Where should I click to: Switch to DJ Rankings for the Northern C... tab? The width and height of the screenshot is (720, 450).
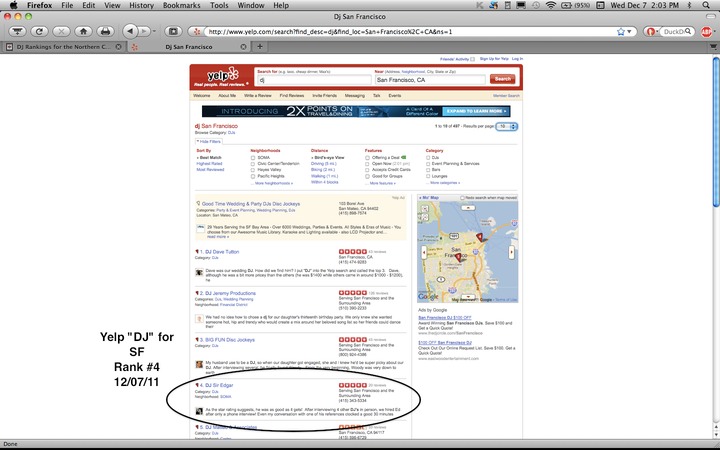[x=63, y=47]
